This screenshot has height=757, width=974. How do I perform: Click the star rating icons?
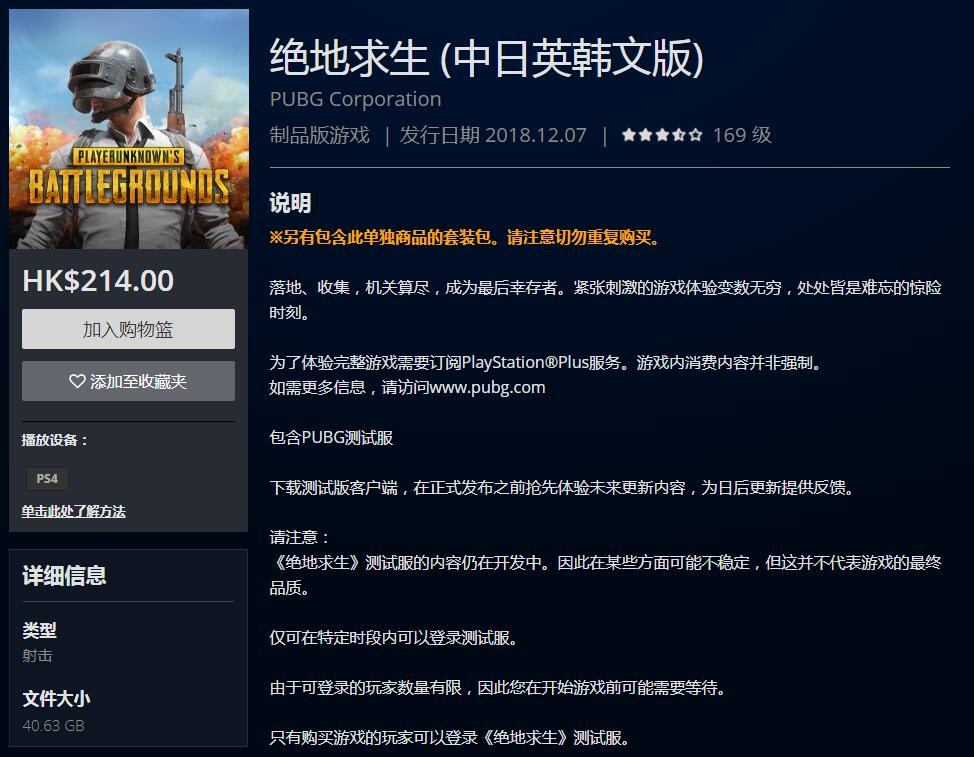[662, 135]
